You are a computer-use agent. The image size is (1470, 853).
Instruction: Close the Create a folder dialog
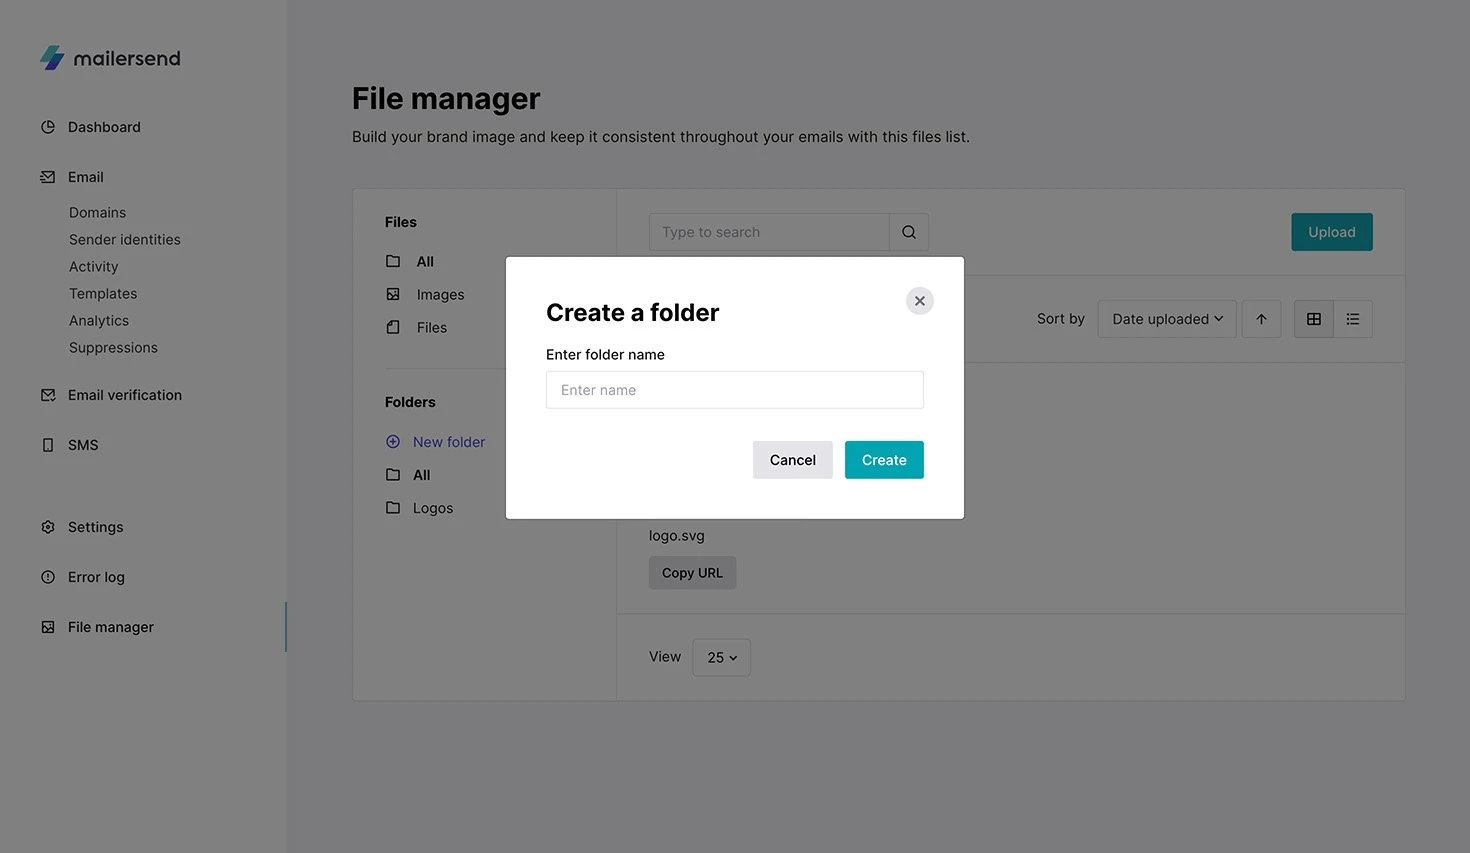point(919,301)
